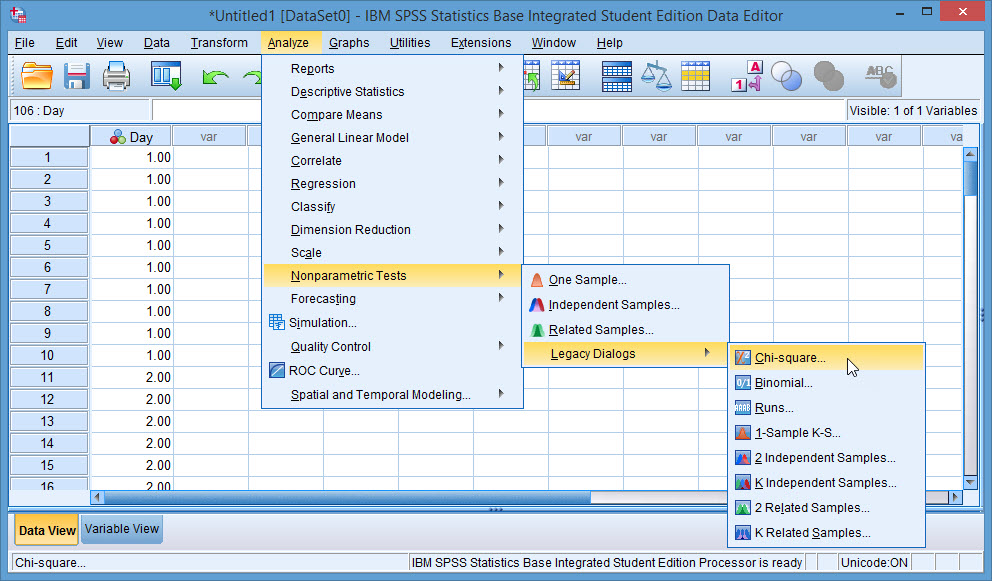Click the K Related Samples icon
Screen dimensions: 992x581
[x=743, y=533]
